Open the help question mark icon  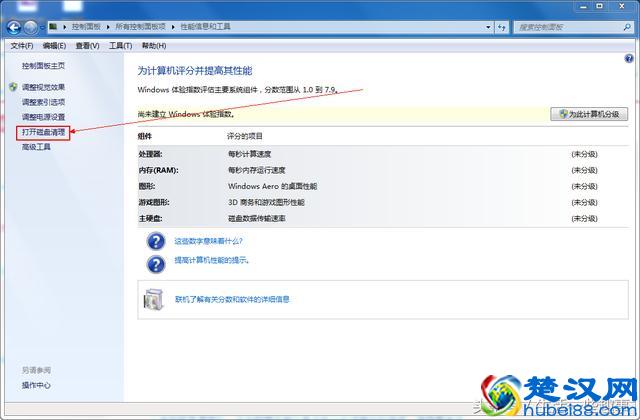pos(629,59)
